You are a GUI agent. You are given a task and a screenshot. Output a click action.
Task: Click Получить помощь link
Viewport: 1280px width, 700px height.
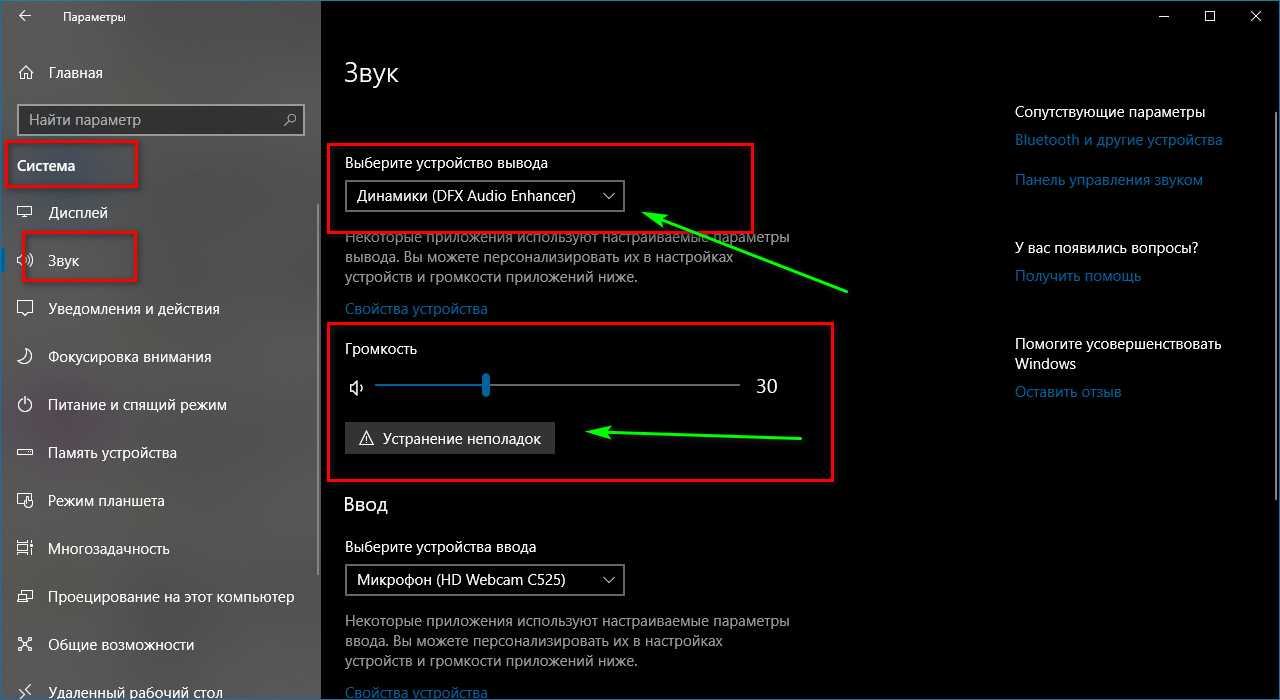pyautogui.click(x=1078, y=276)
